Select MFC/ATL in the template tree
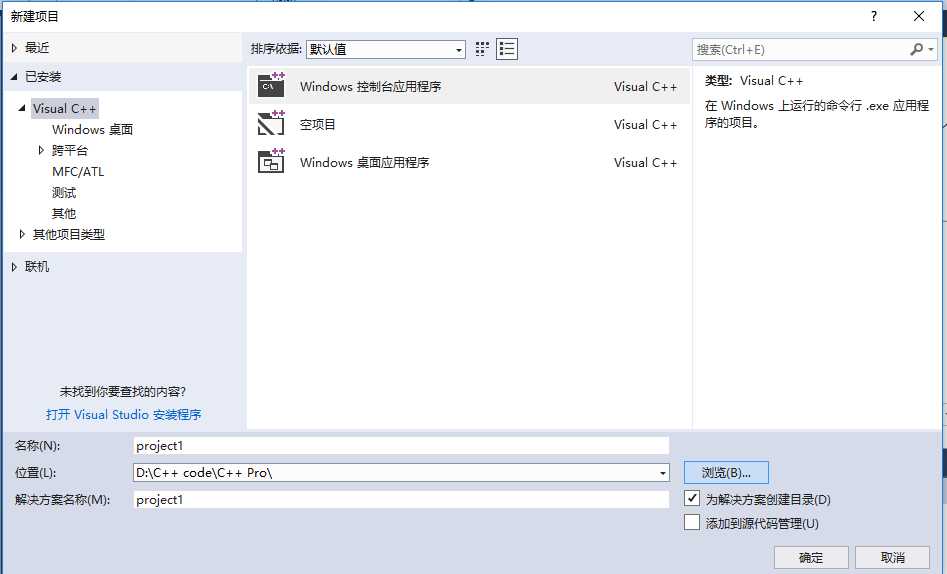The height and width of the screenshot is (574, 947). [78, 171]
